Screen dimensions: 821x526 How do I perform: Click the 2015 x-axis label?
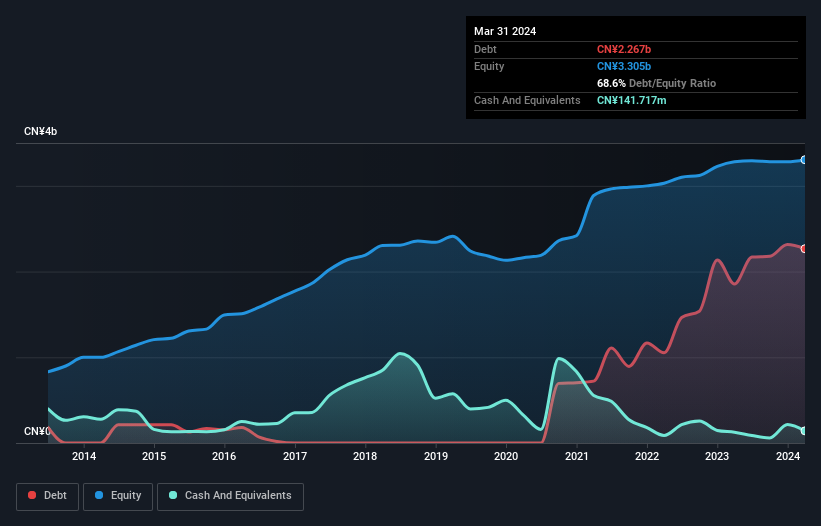[154, 456]
